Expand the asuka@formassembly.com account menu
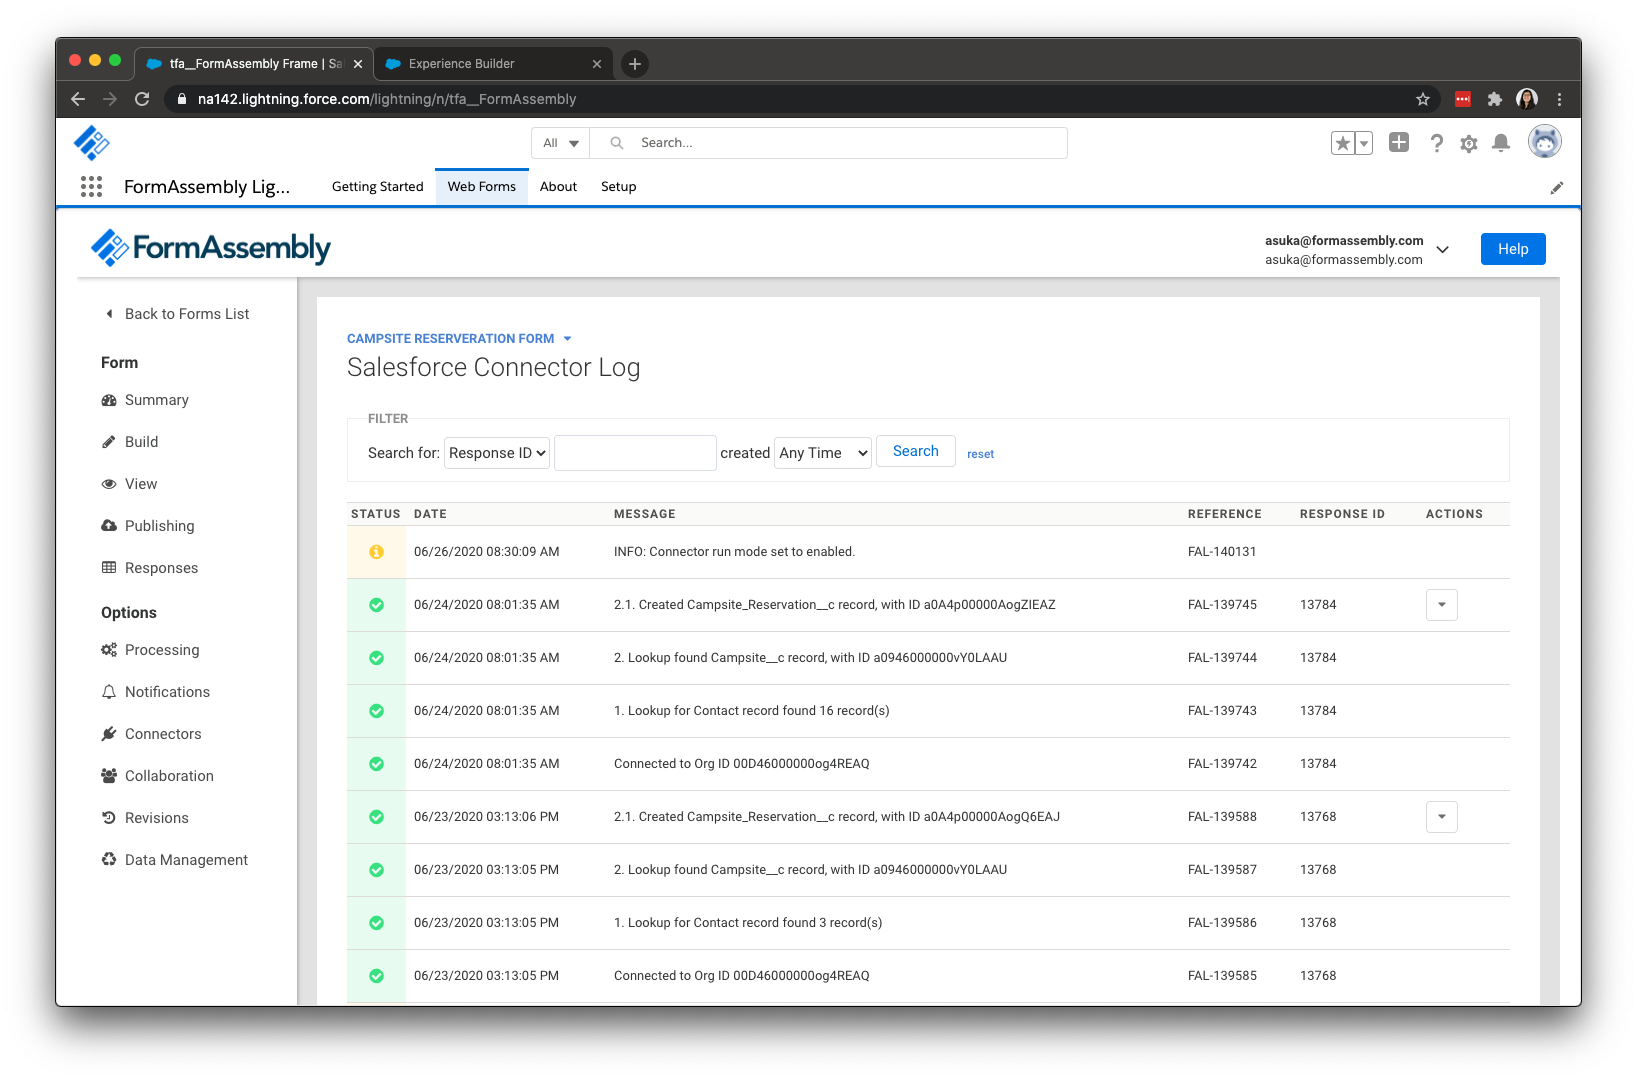 [1442, 249]
